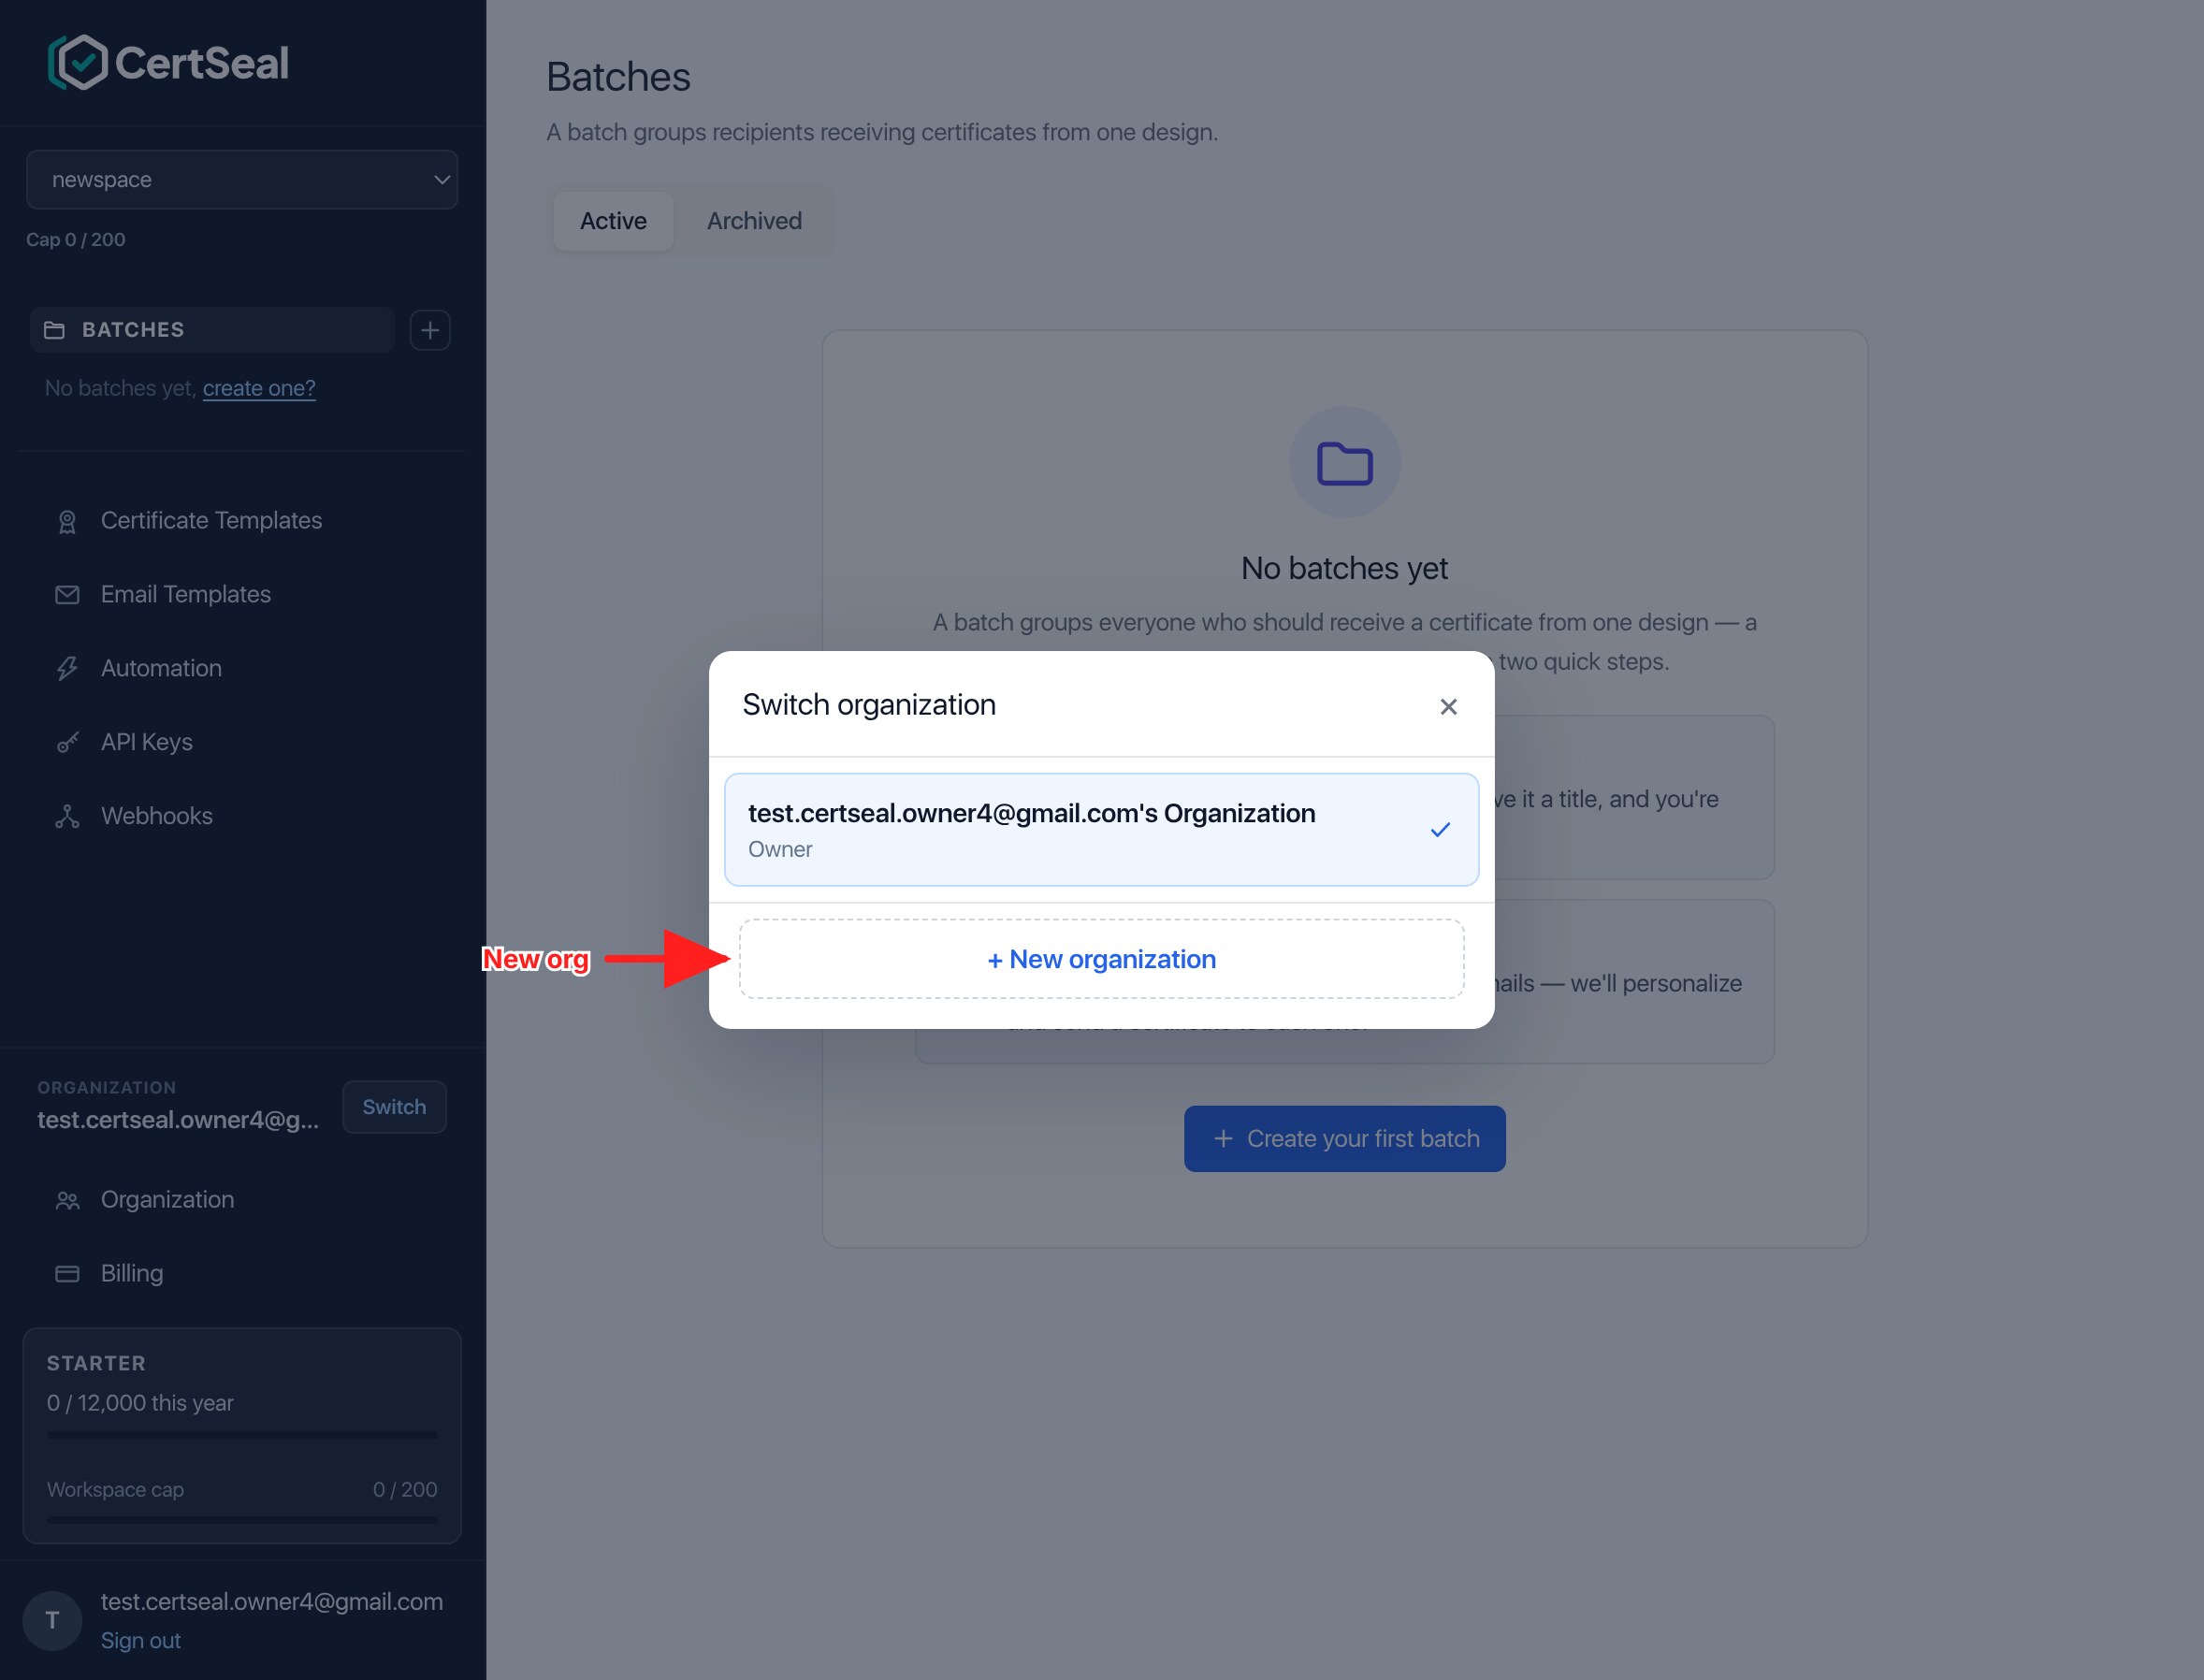The width and height of the screenshot is (2204, 1680).
Task: Close the Switch organization dialog
Action: tap(1448, 707)
